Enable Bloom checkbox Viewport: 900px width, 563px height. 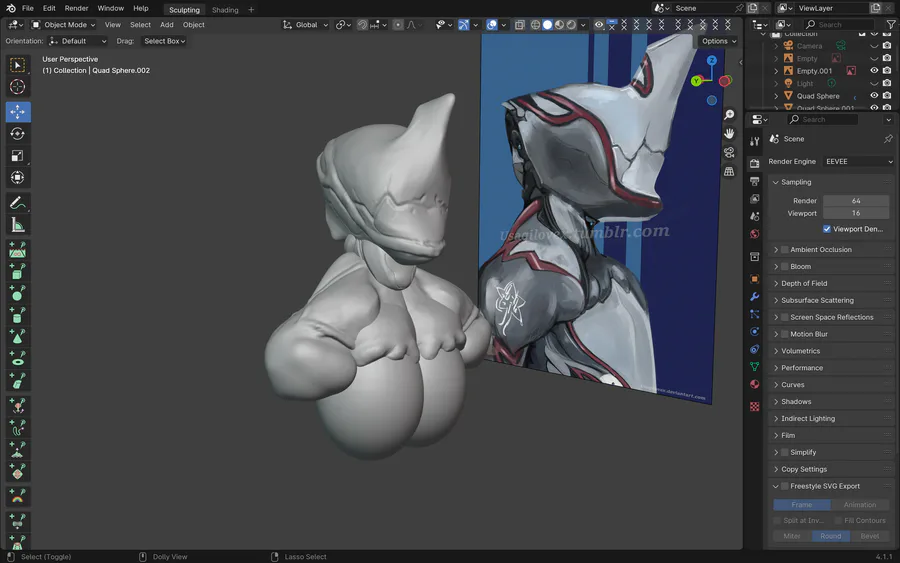785,266
